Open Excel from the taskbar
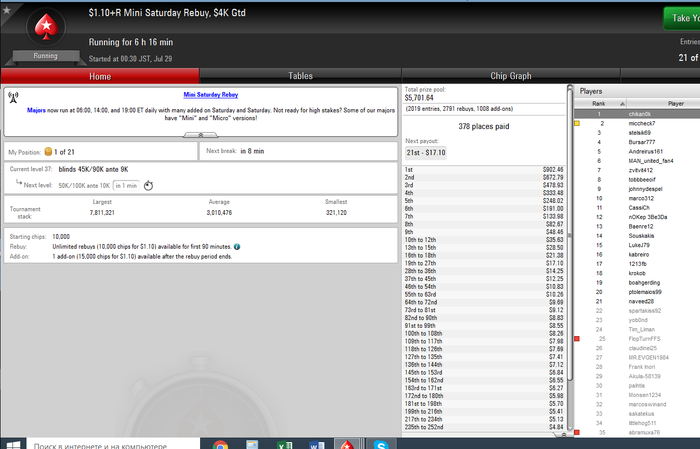This screenshot has width=700, height=449. (x=284, y=445)
